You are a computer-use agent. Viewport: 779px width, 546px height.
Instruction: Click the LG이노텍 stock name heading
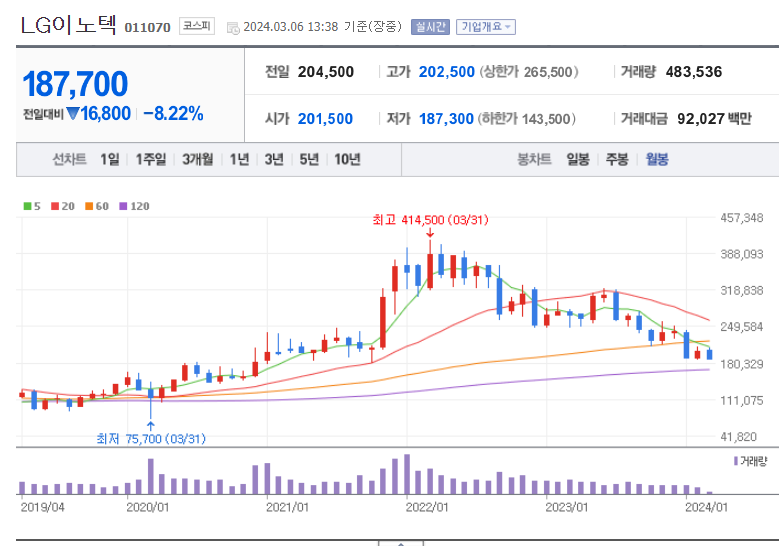tap(69, 25)
